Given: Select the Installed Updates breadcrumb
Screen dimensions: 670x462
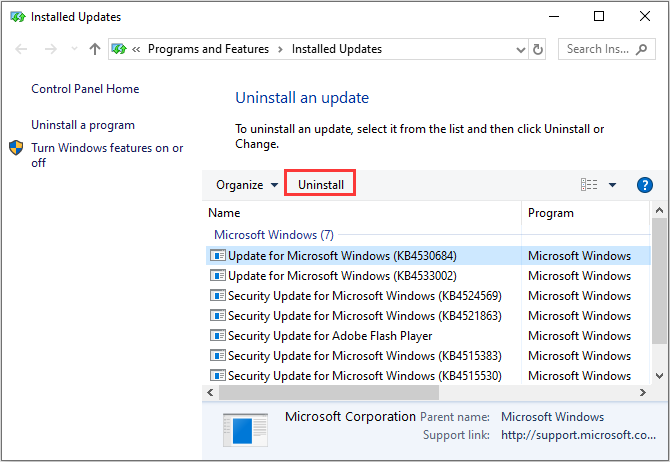Looking at the screenshot, I should pyautogui.click(x=337, y=49).
